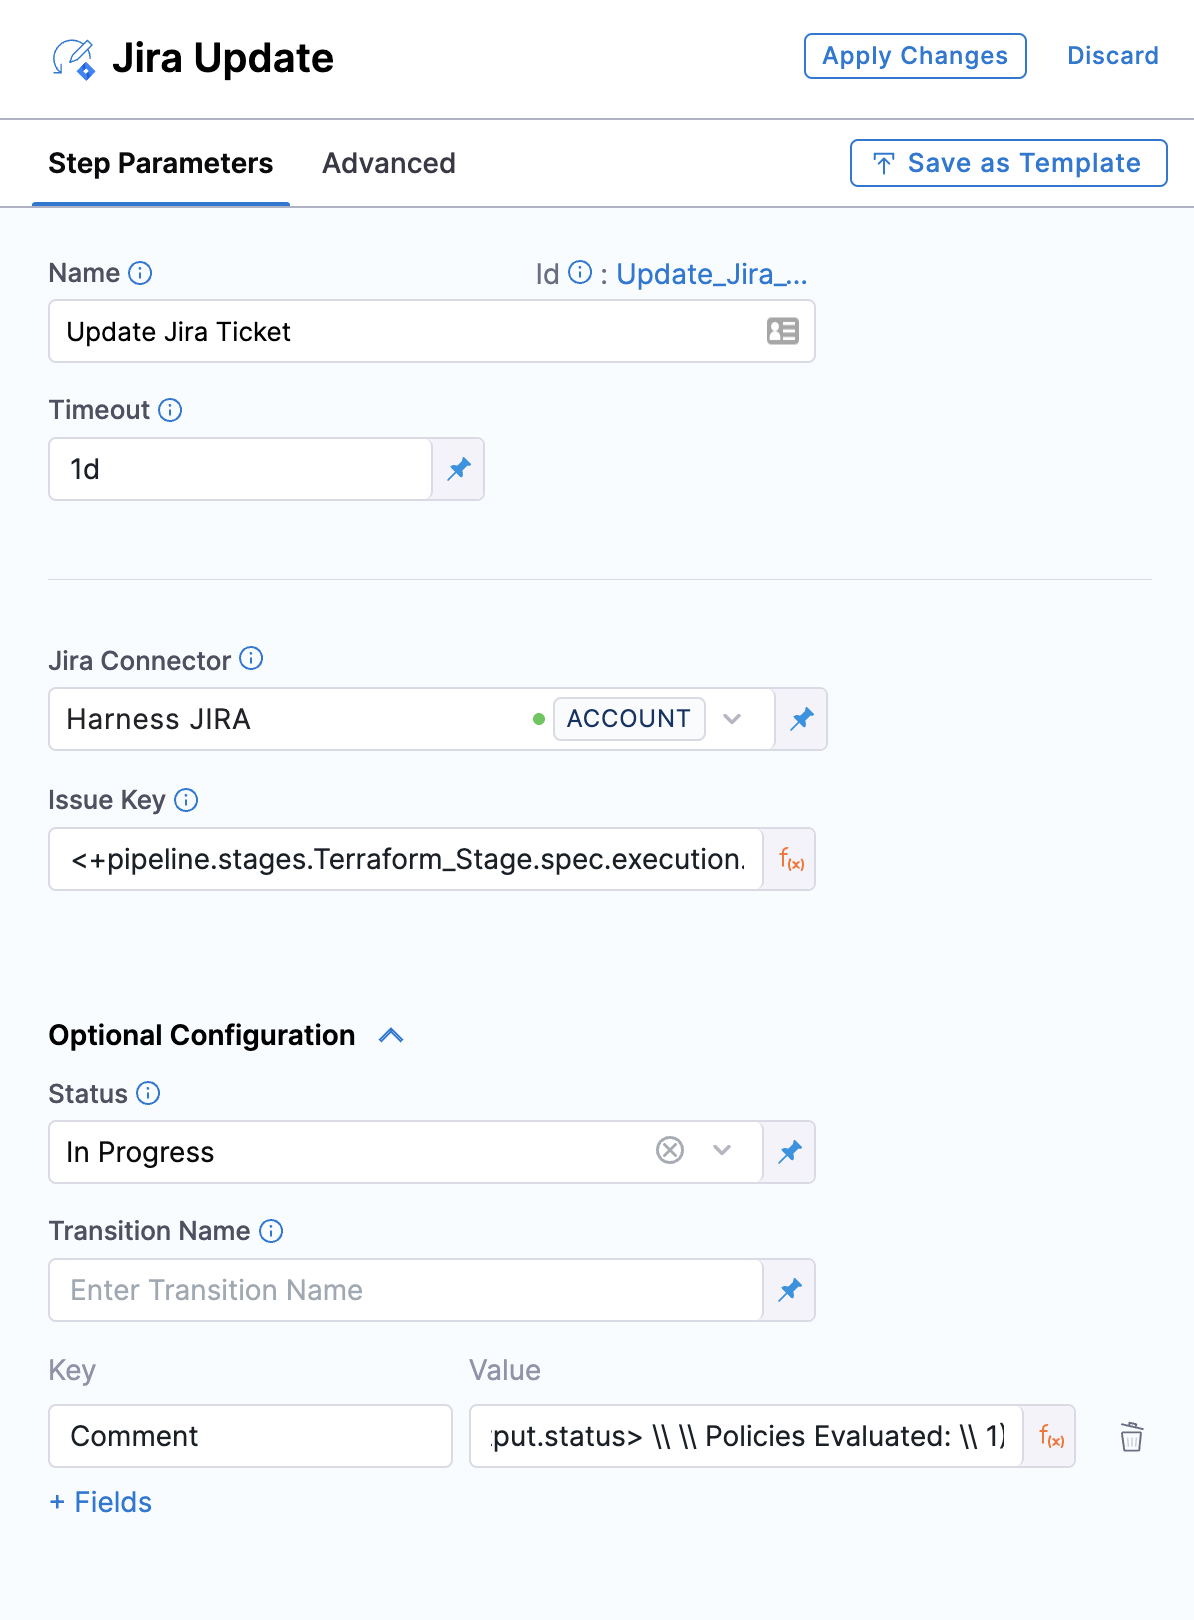This screenshot has height=1620, width=1194.
Task: Click the pin icon next to Timeout
Action: (459, 469)
